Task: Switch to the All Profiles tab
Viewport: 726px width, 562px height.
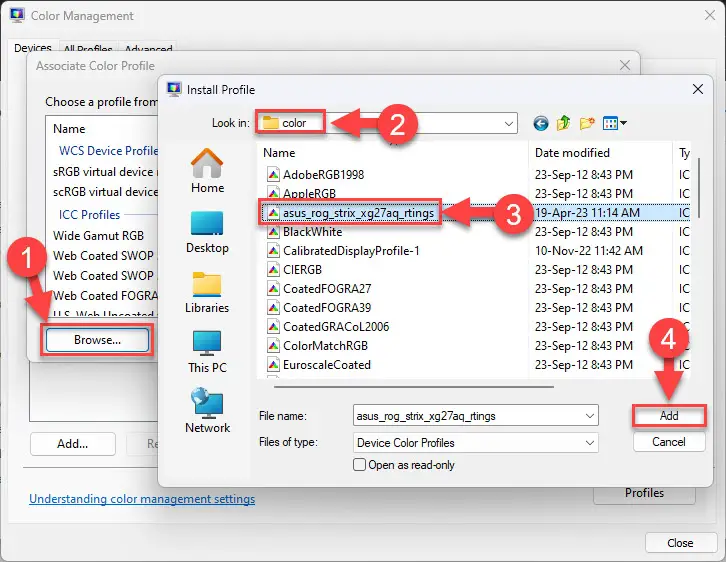Action: [x=88, y=48]
